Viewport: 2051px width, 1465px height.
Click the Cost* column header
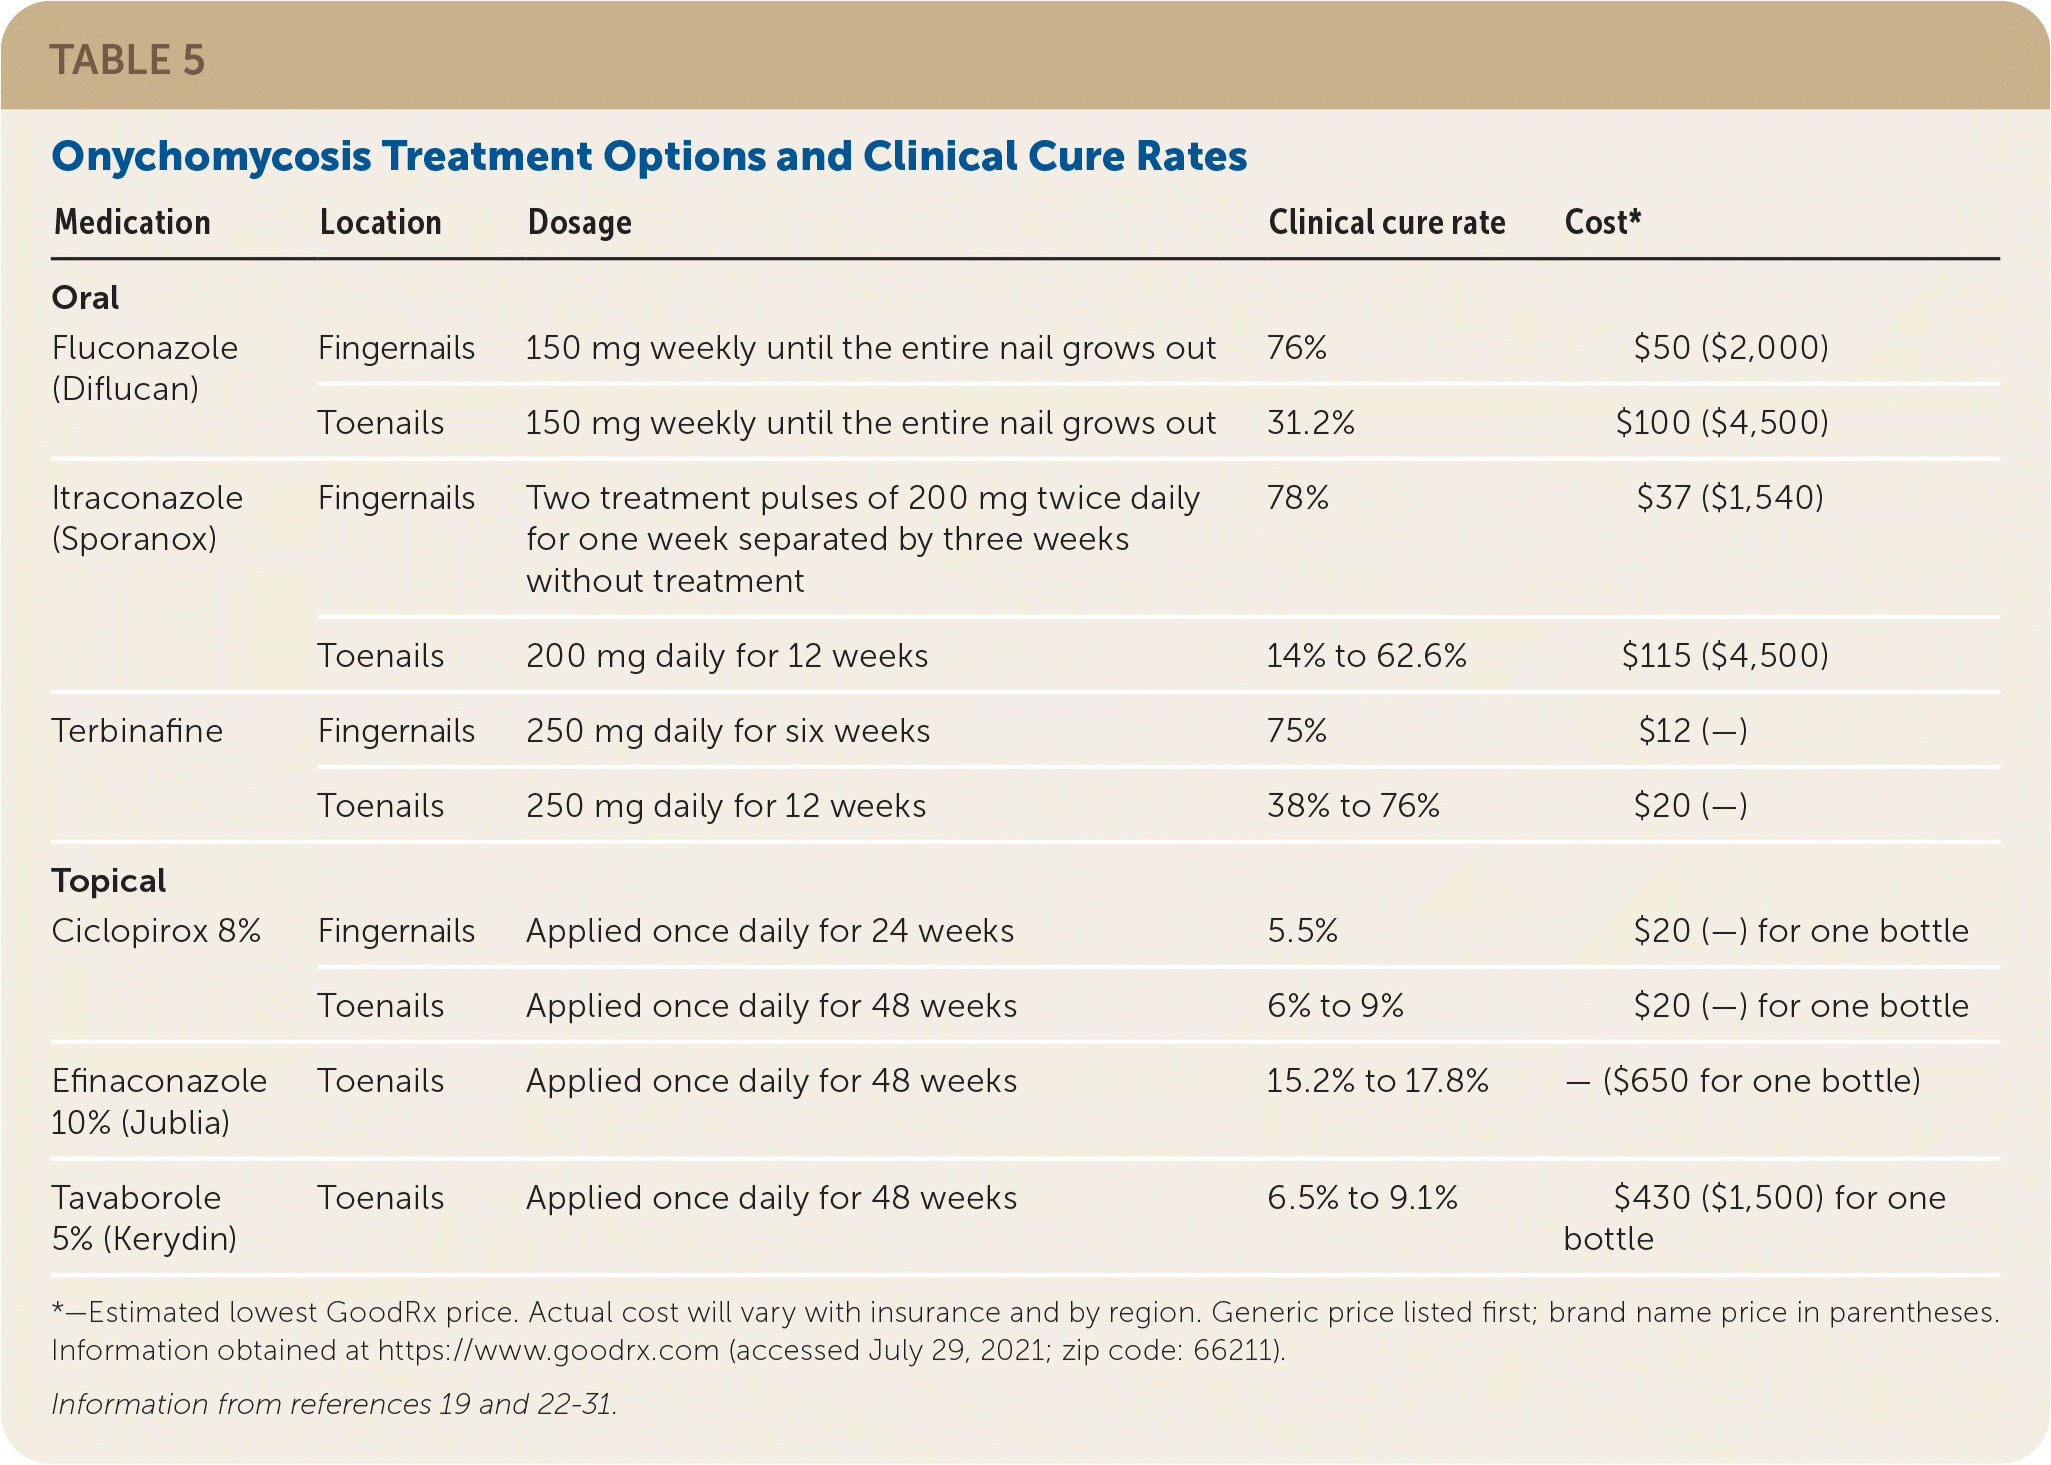click(1602, 222)
